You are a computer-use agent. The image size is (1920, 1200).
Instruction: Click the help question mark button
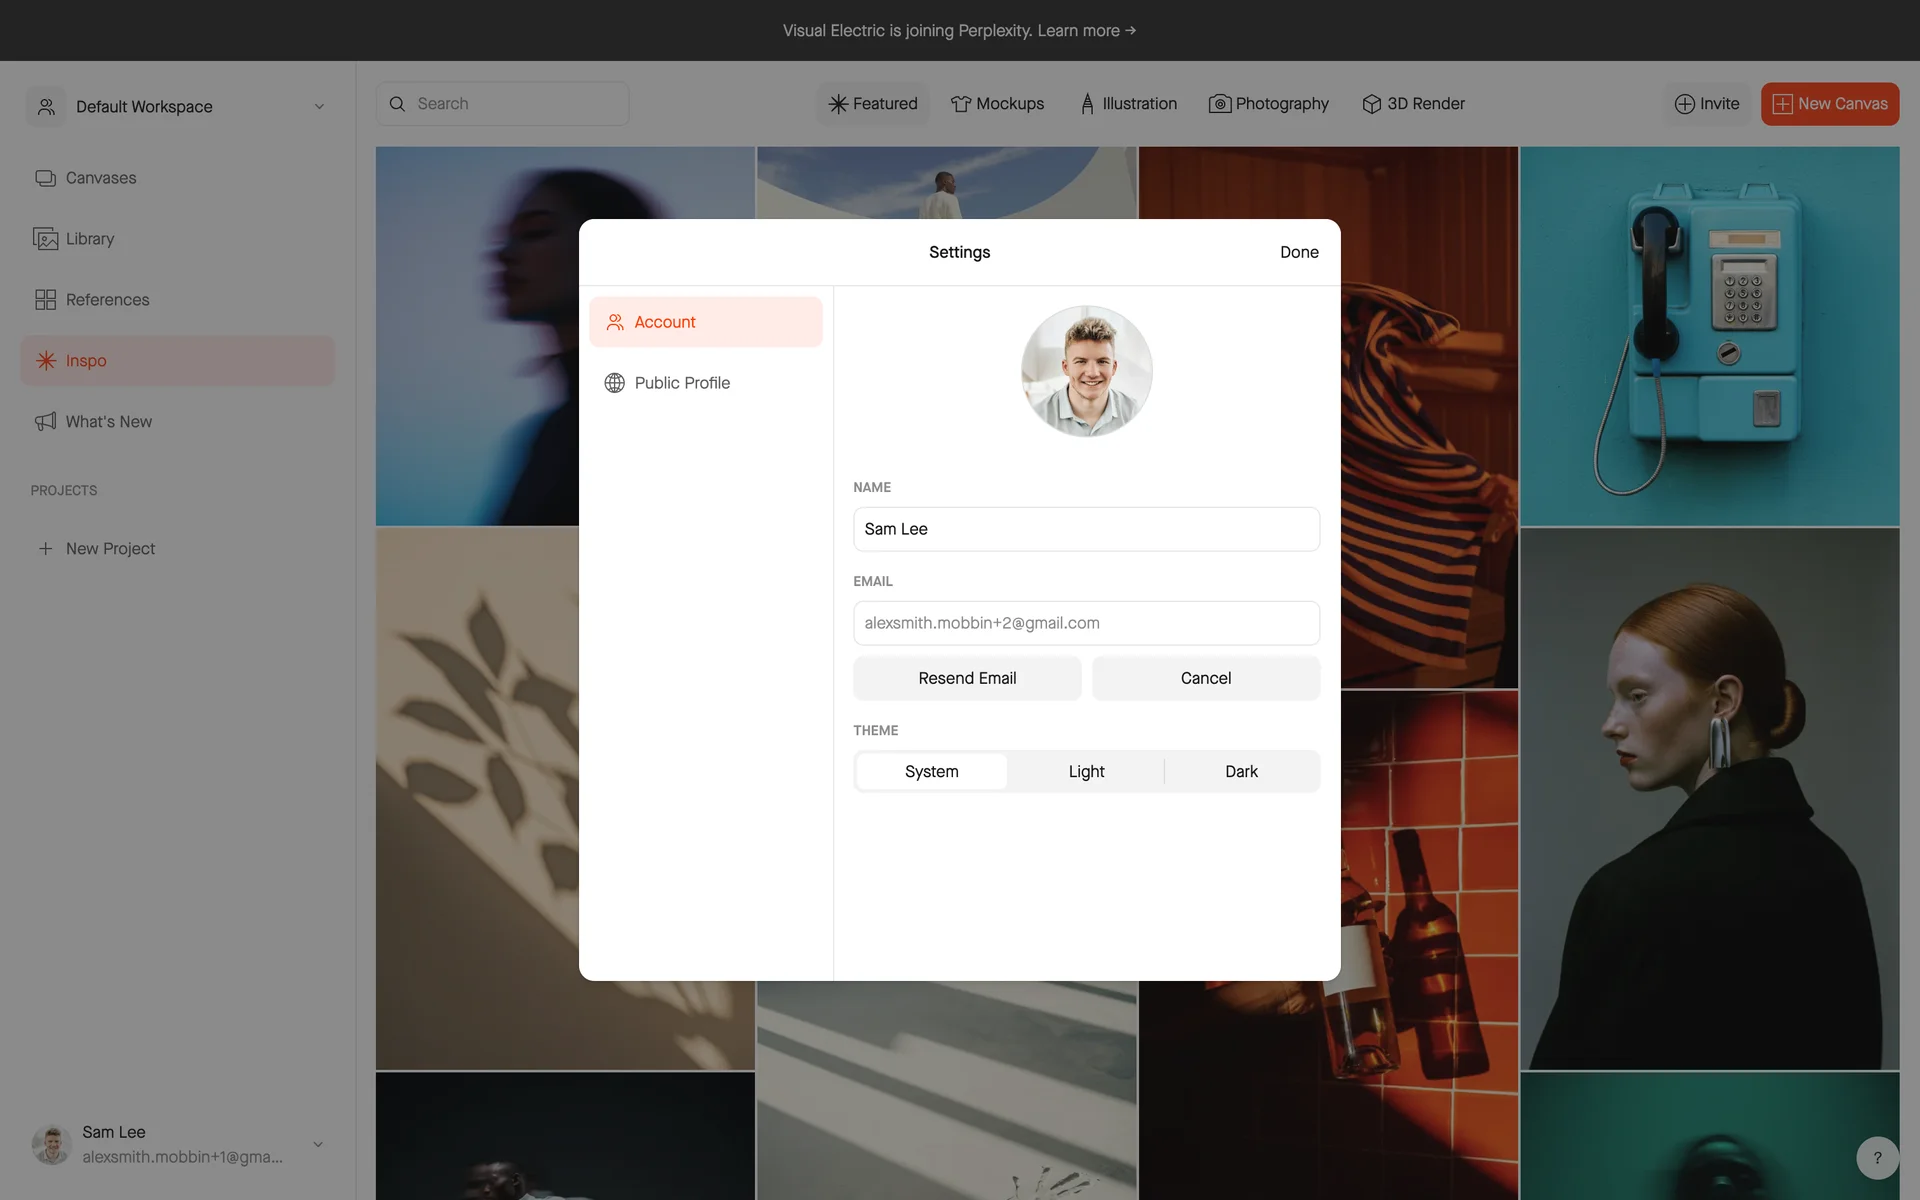pos(1877,1158)
